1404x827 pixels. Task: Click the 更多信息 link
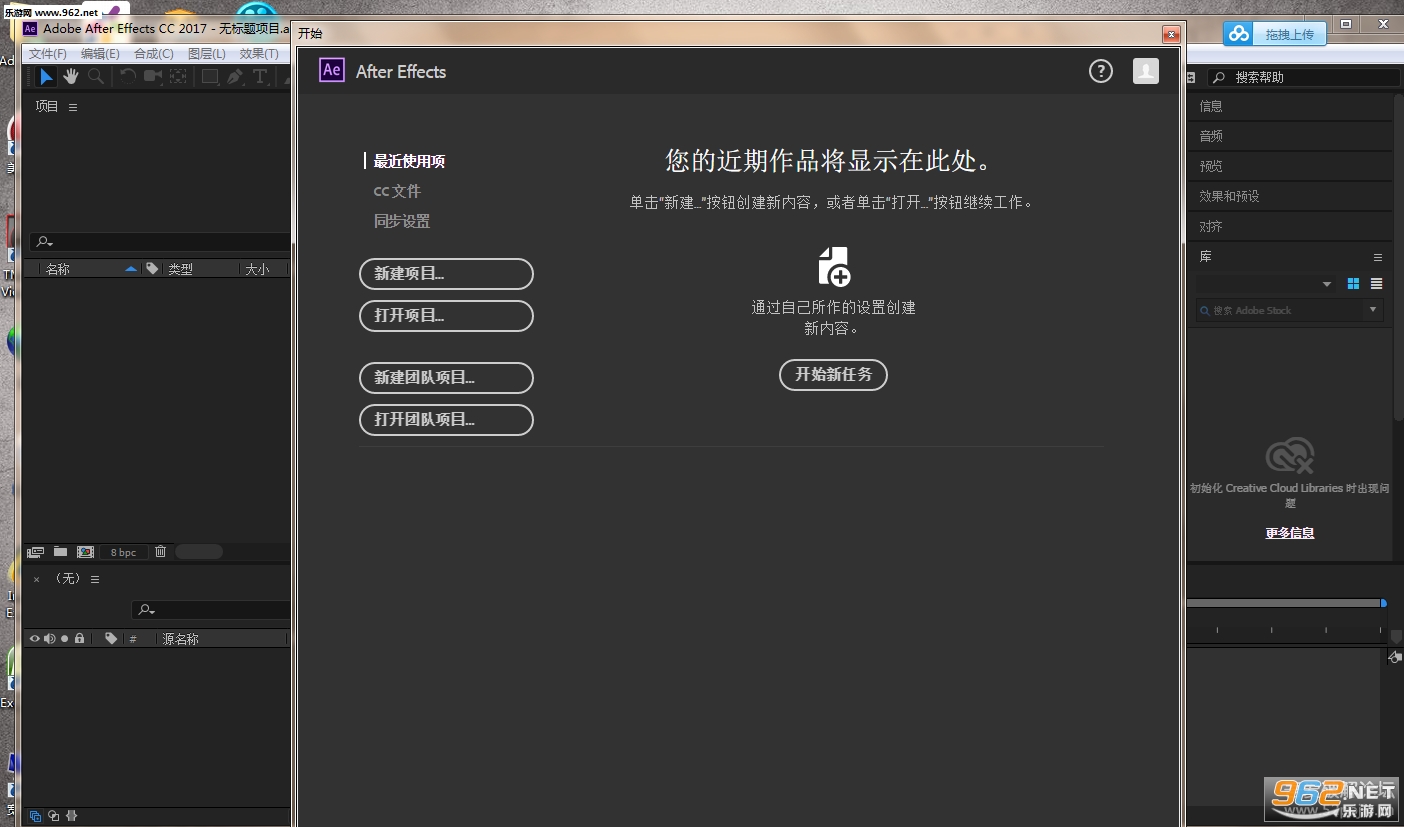point(1289,532)
